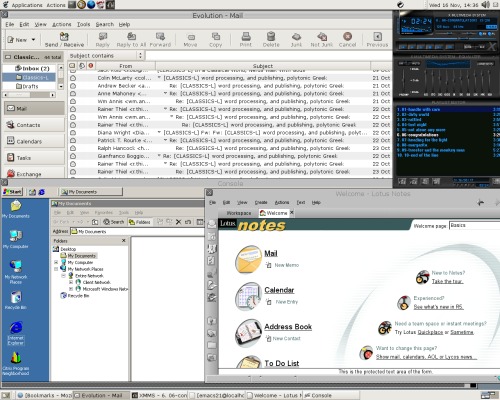Collapse the Anne Mahoney reply thread

click(165, 93)
